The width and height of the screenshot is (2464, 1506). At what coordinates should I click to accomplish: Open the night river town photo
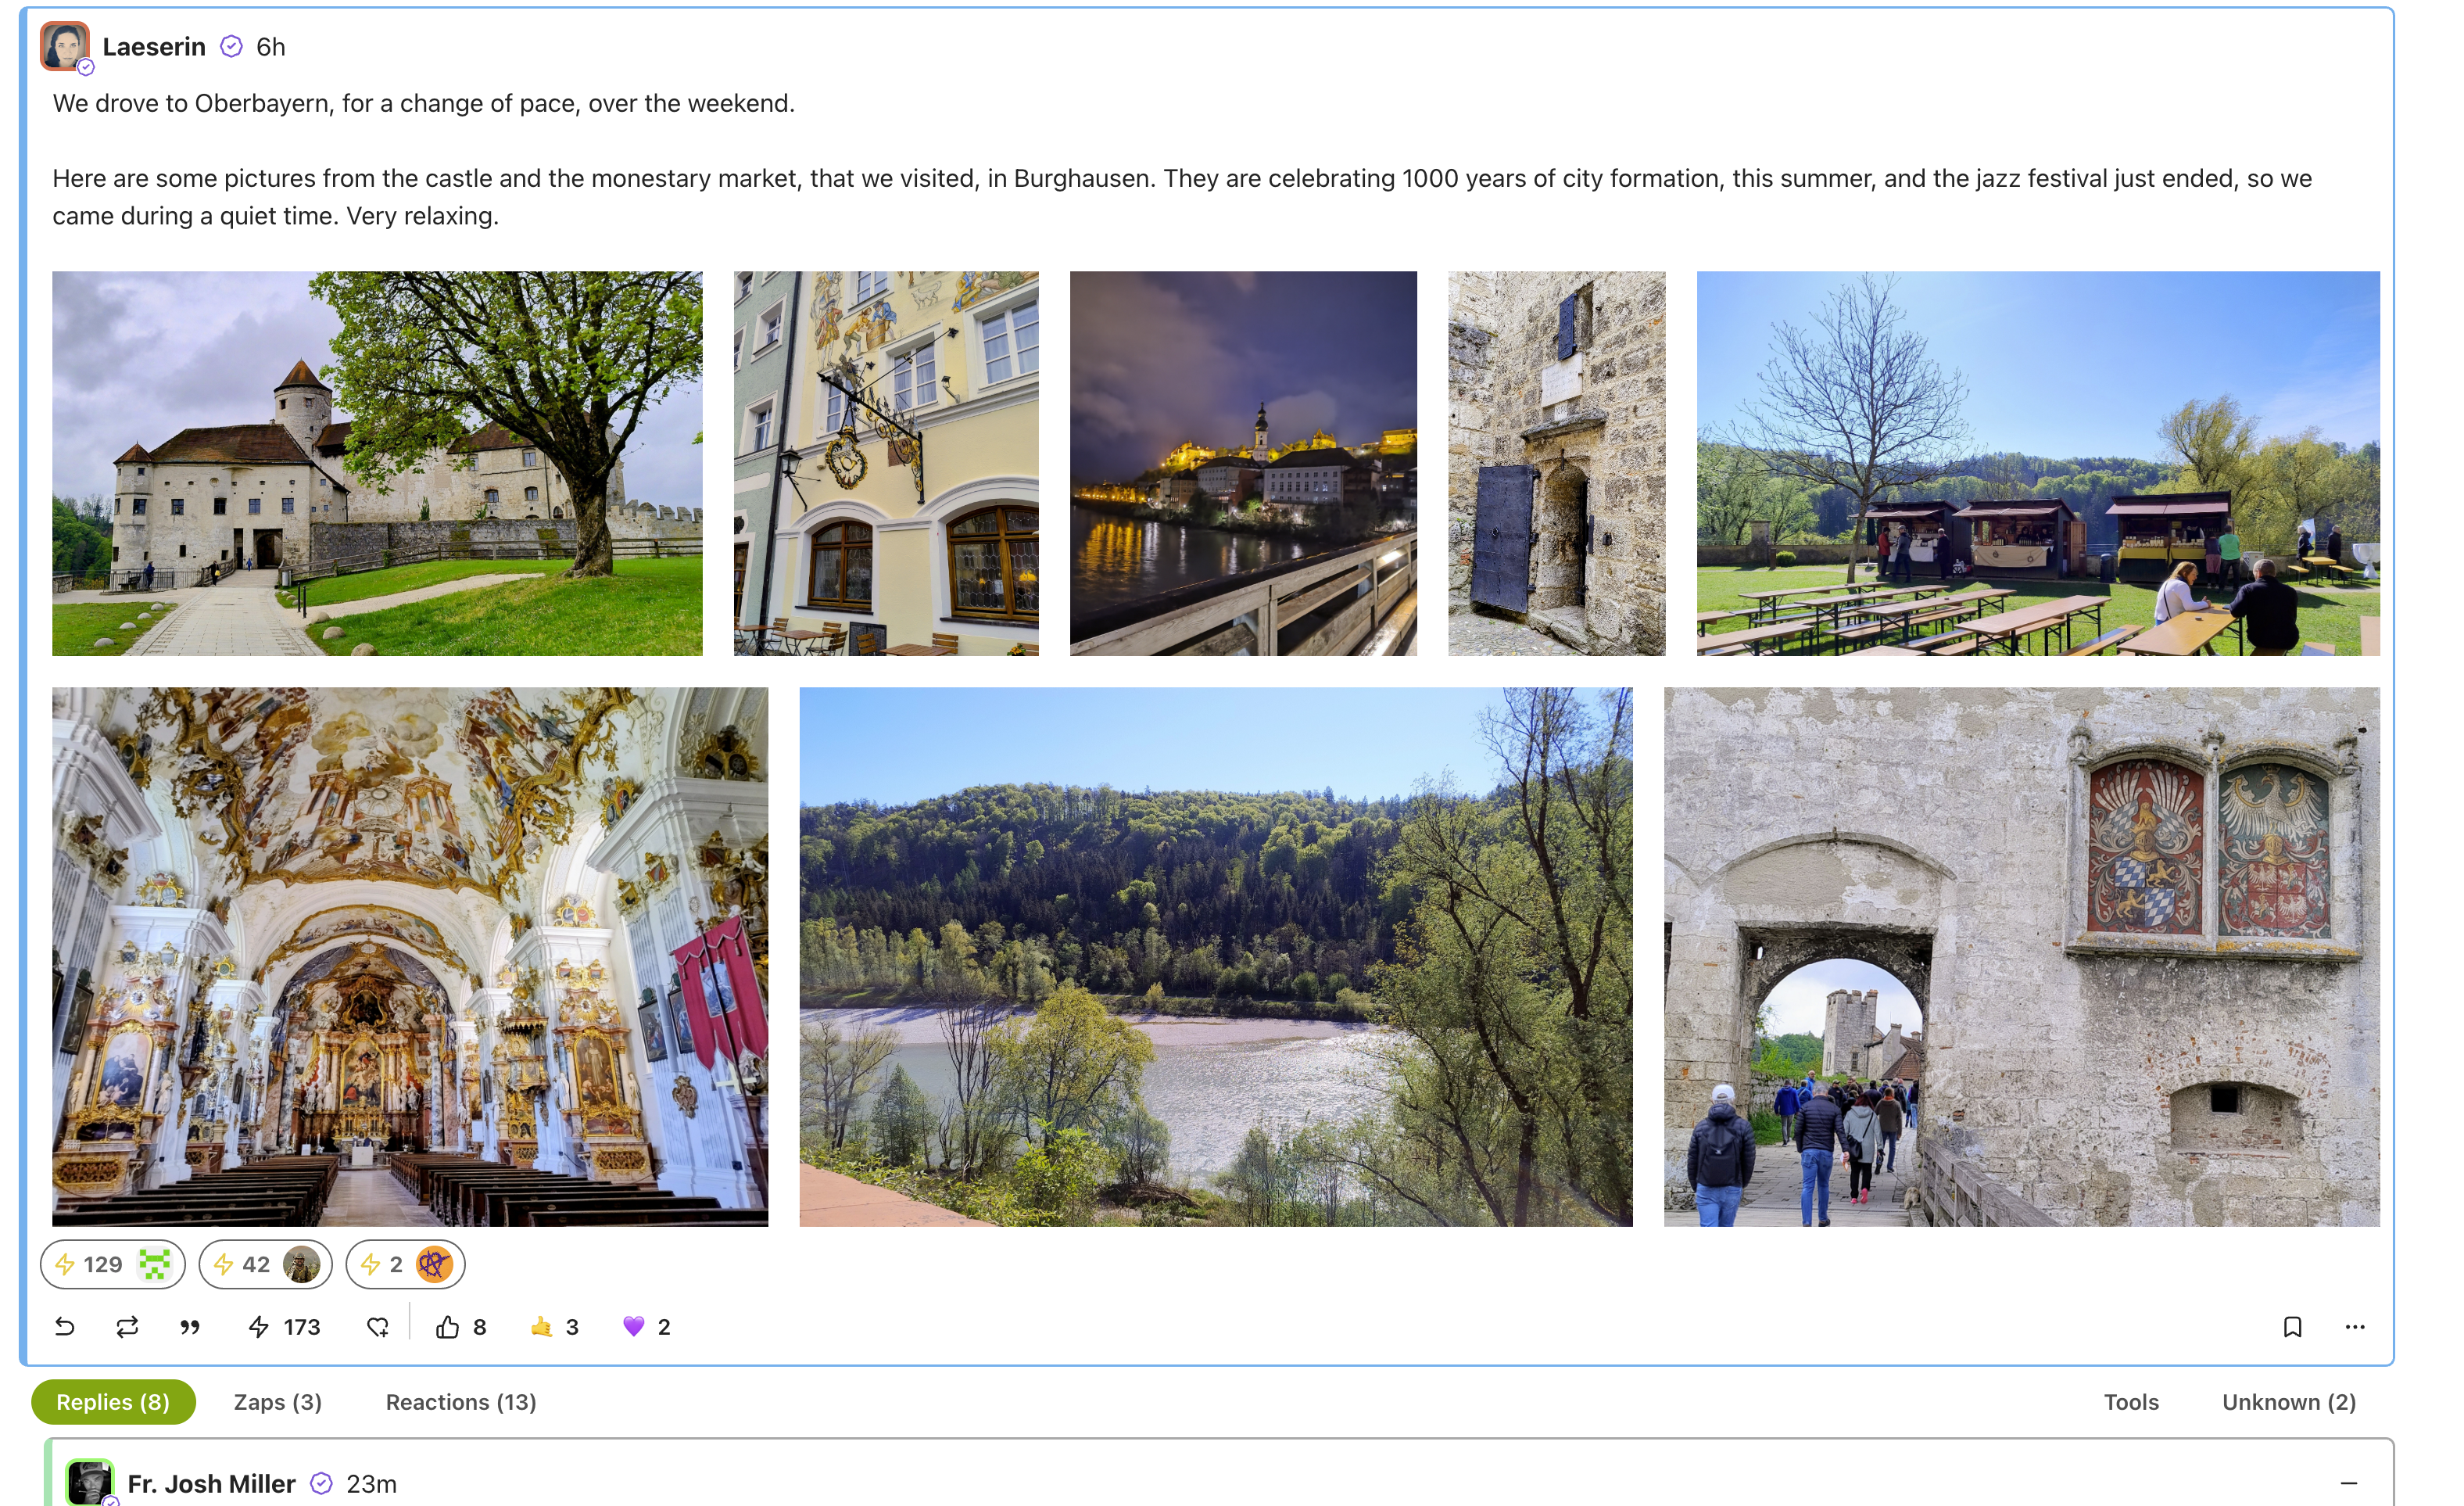click(x=1243, y=463)
